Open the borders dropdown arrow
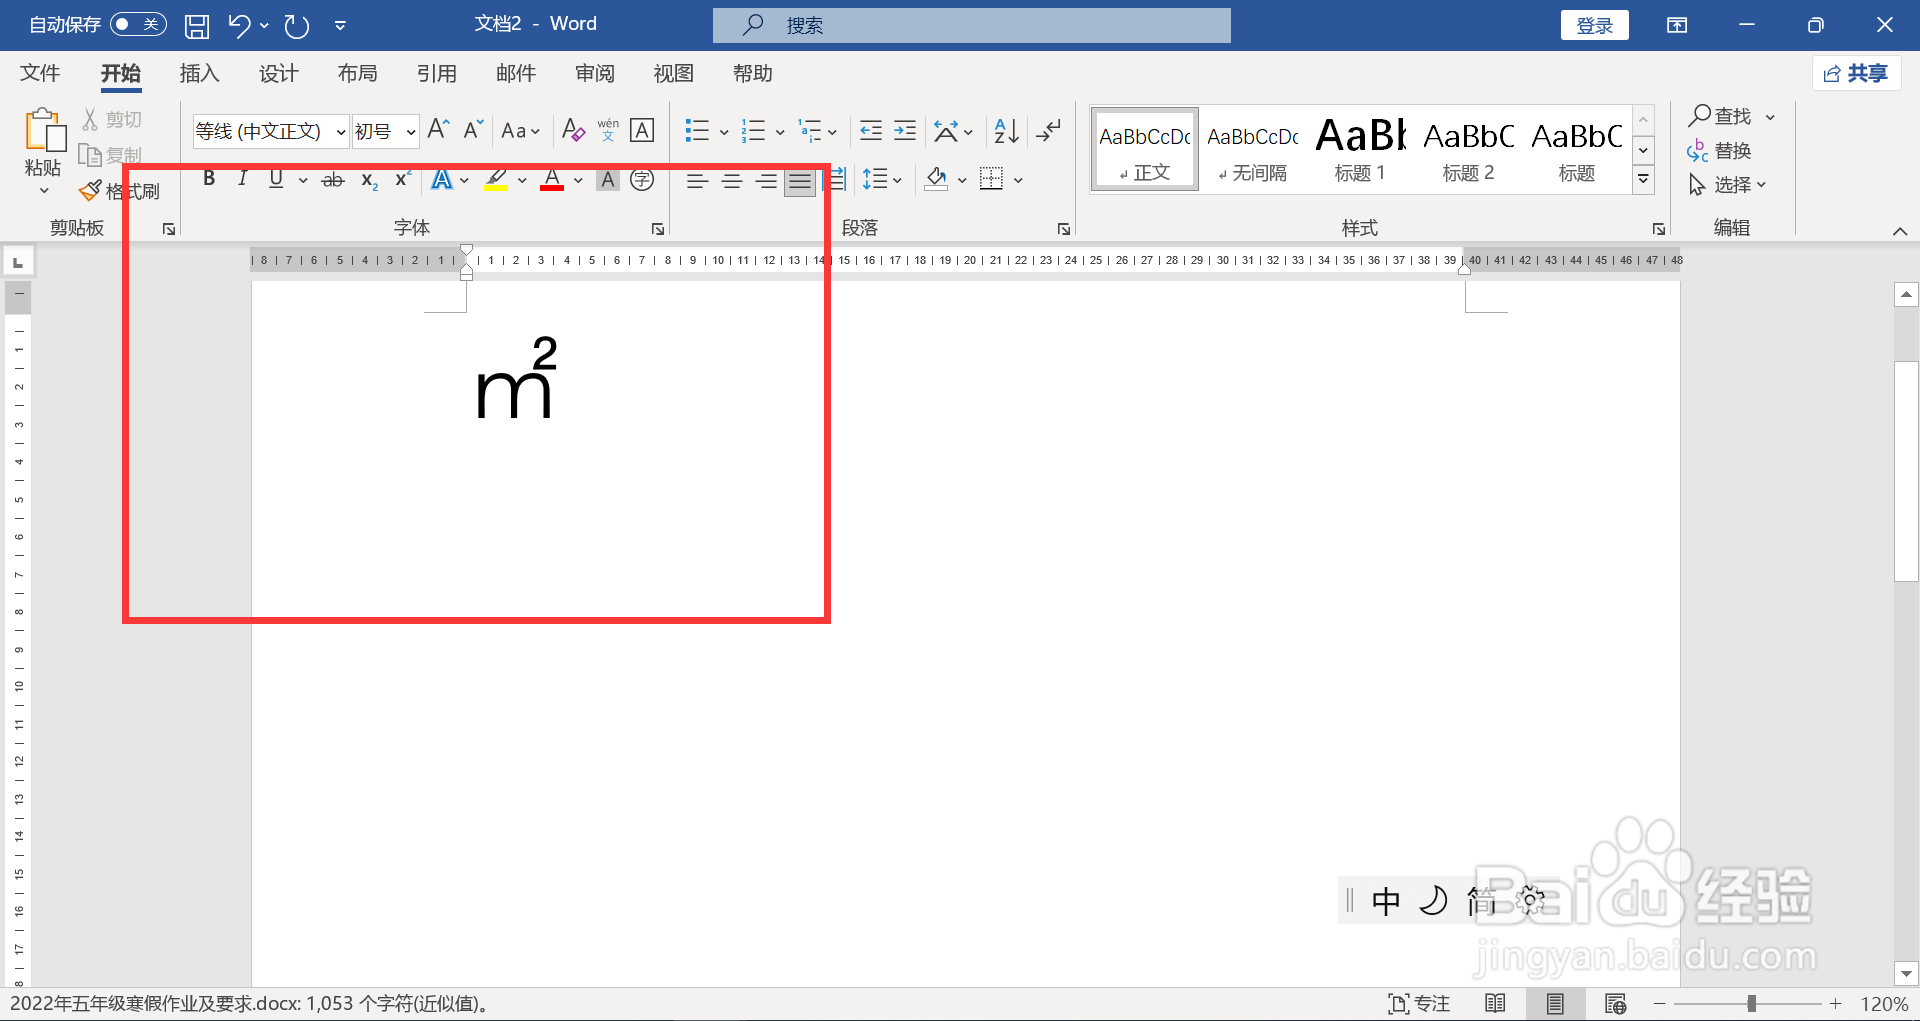The image size is (1920, 1021). click(x=1018, y=180)
